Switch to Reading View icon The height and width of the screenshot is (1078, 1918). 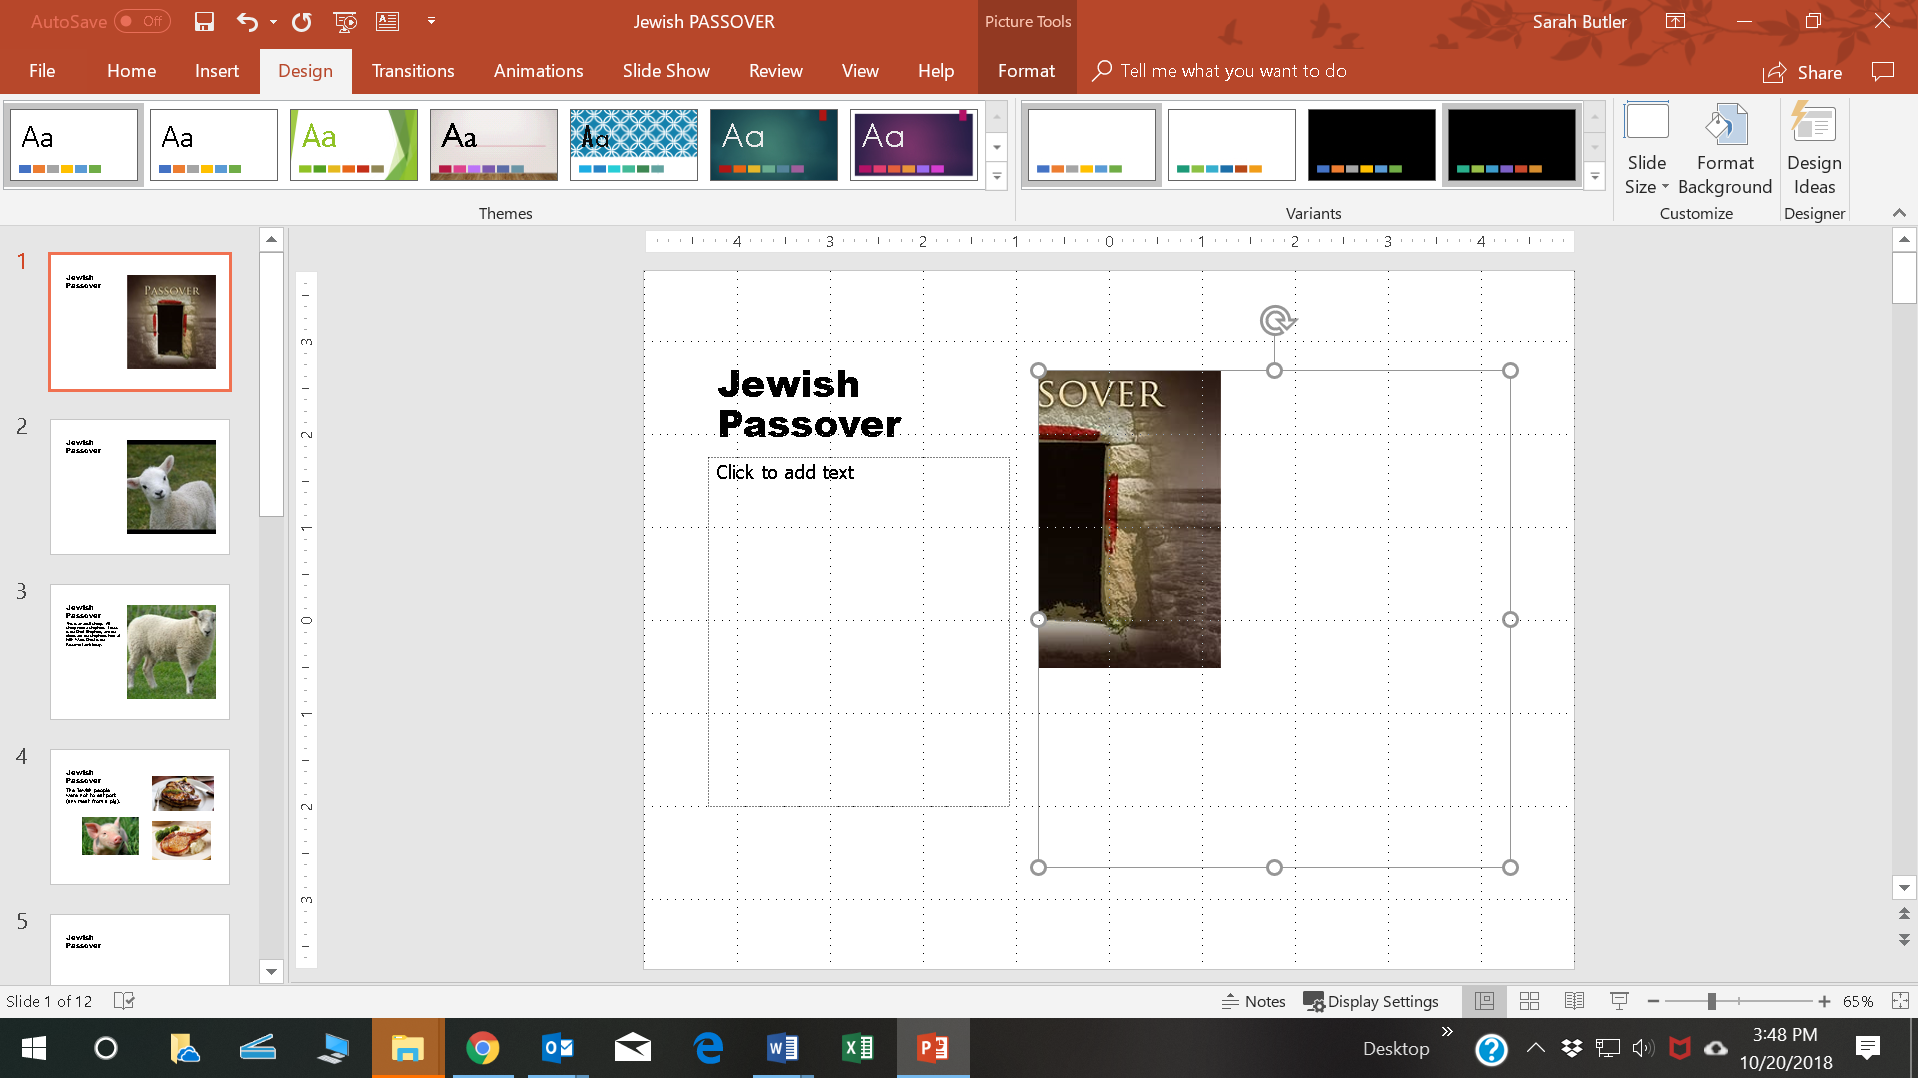[1574, 1001]
